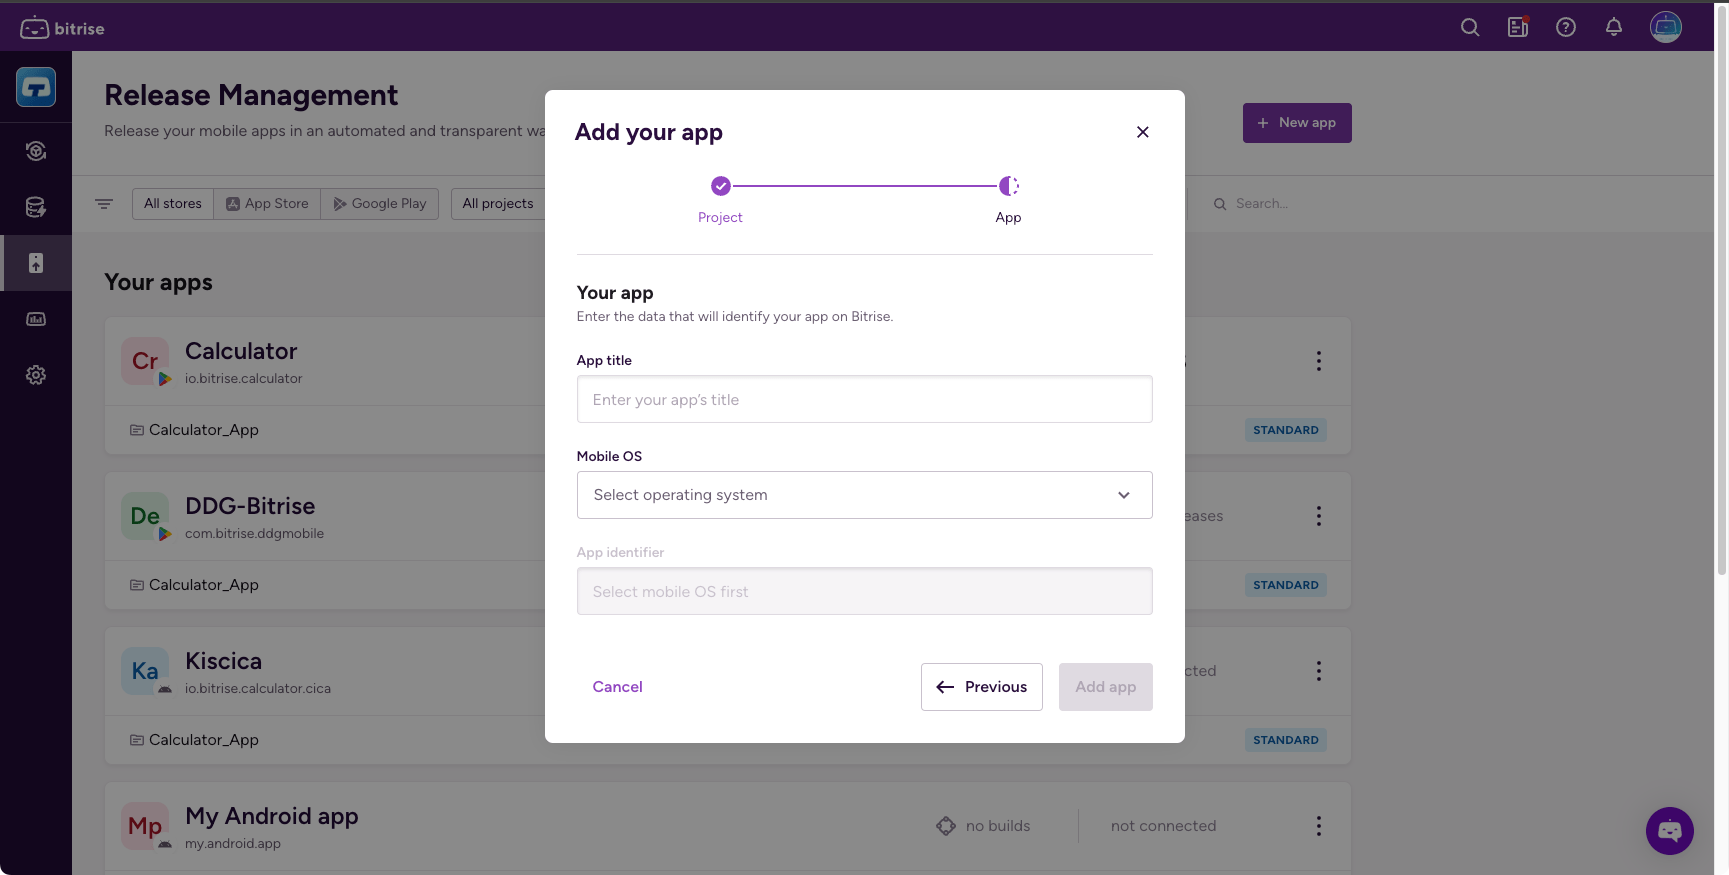The height and width of the screenshot is (875, 1729).
Task: Click the Project step label
Action: [720, 218]
